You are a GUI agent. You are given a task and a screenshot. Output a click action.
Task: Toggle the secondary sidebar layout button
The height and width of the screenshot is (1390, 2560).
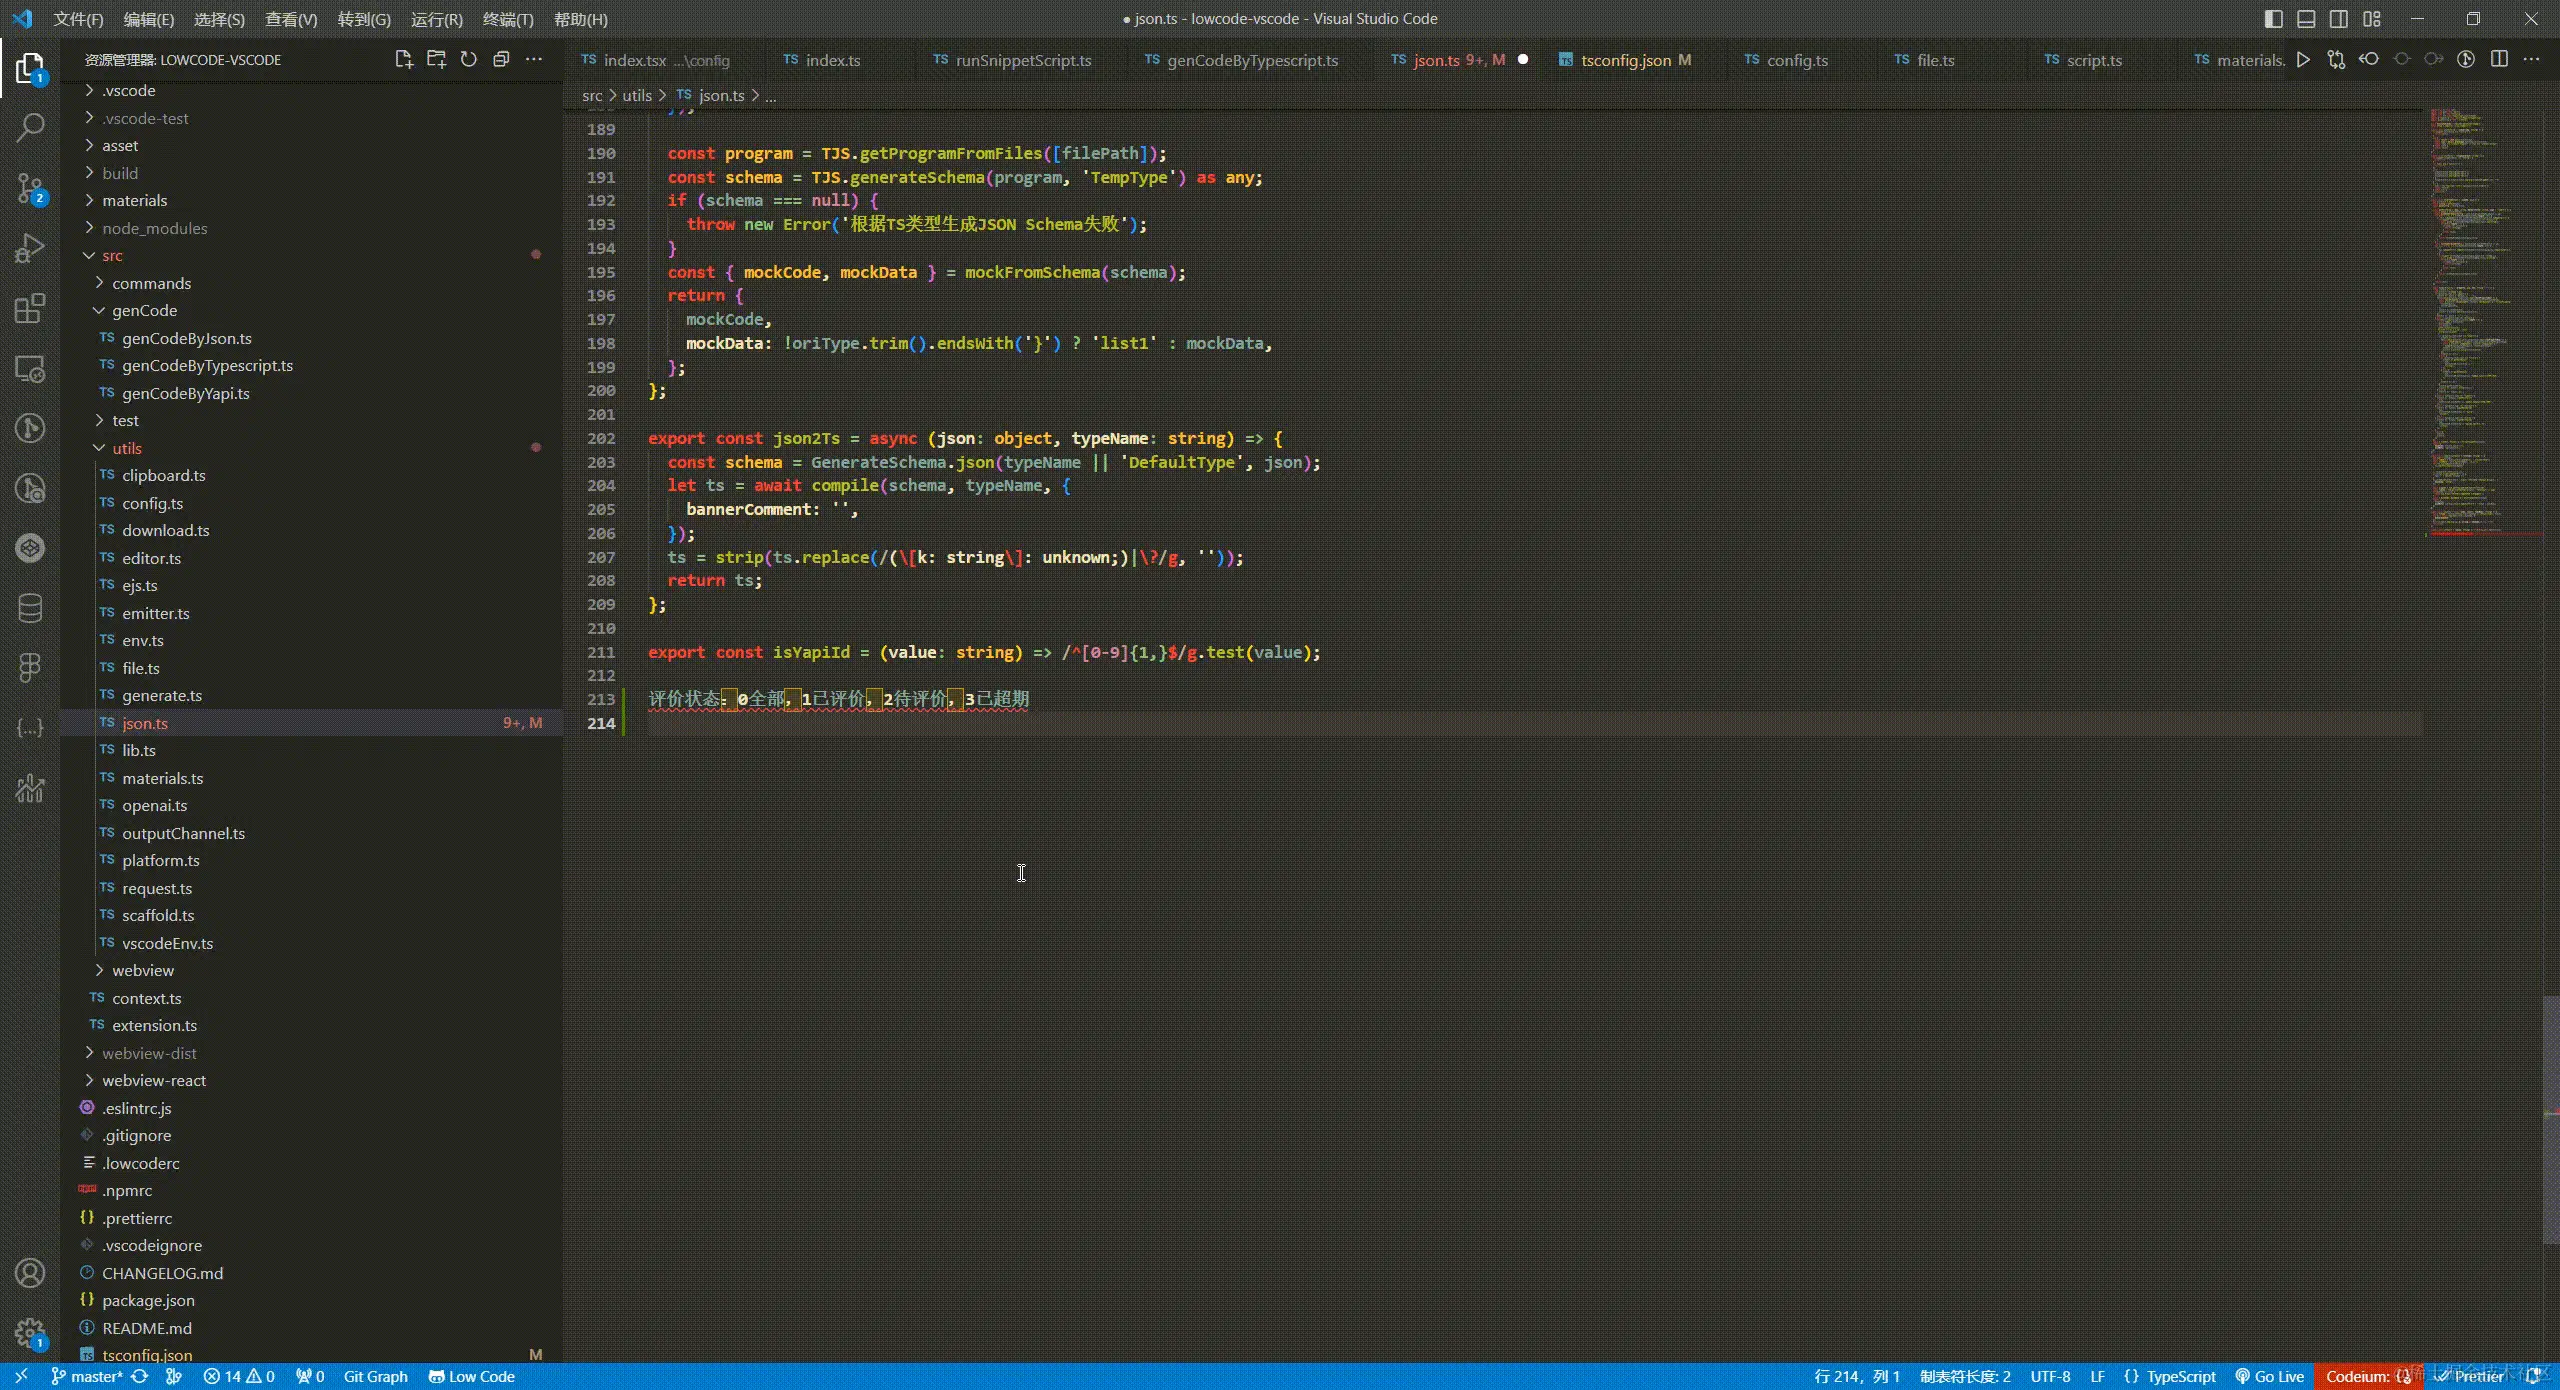(2338, 19)
